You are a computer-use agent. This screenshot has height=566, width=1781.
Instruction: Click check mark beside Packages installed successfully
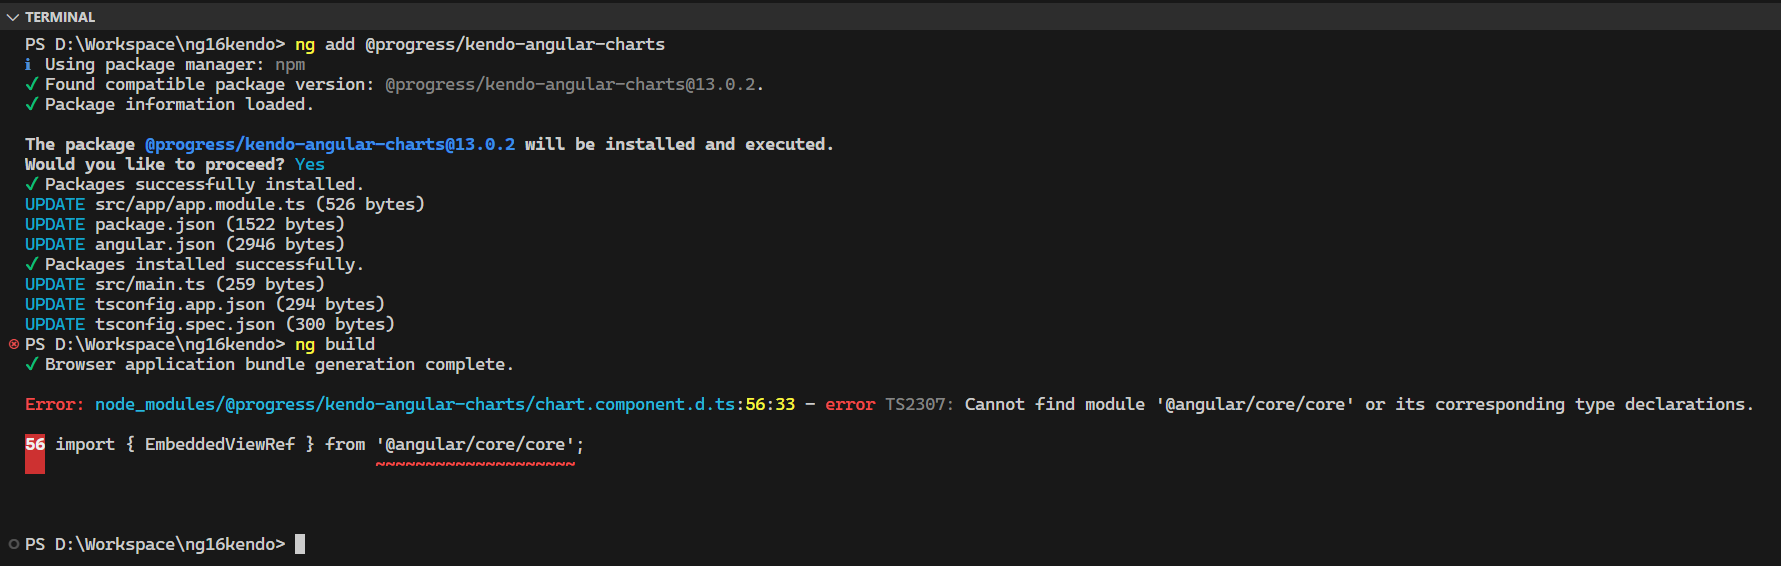coord(32,264)
